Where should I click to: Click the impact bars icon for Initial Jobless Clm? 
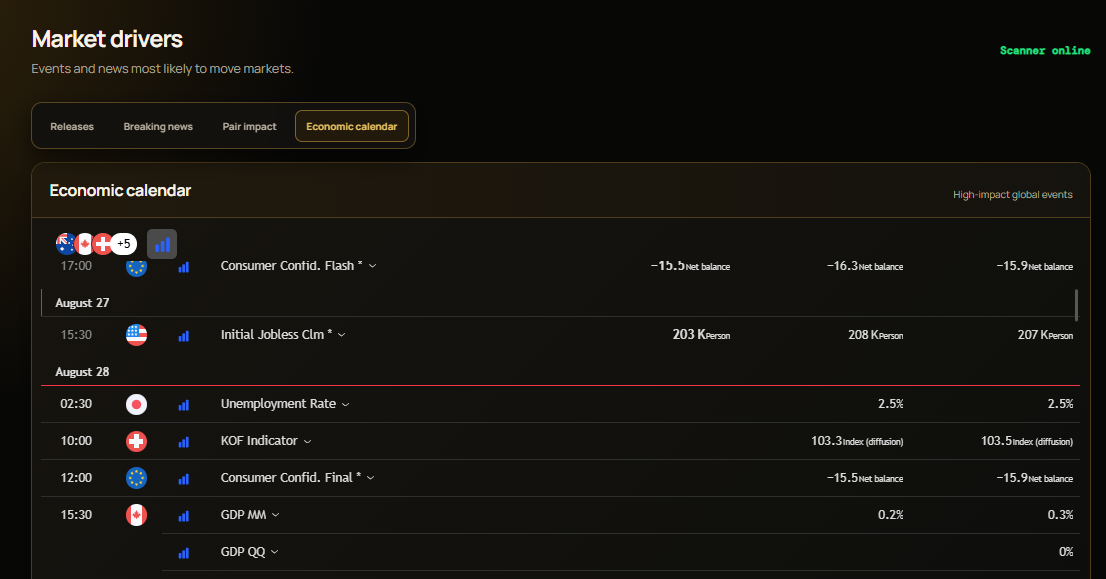pos(183,336)
